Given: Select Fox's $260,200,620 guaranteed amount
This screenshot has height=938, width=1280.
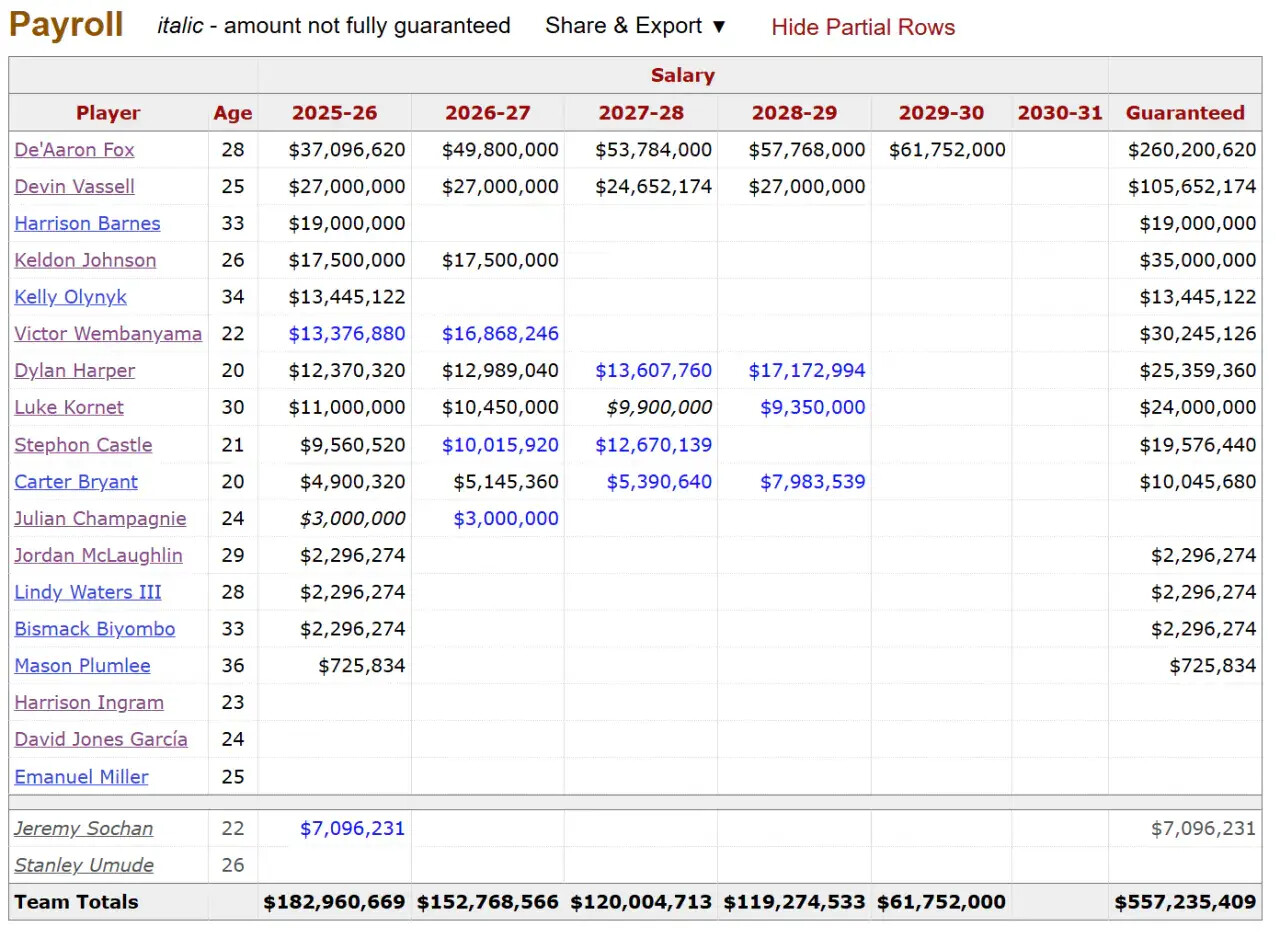Looking at the screenshot, I should 1192,150.
